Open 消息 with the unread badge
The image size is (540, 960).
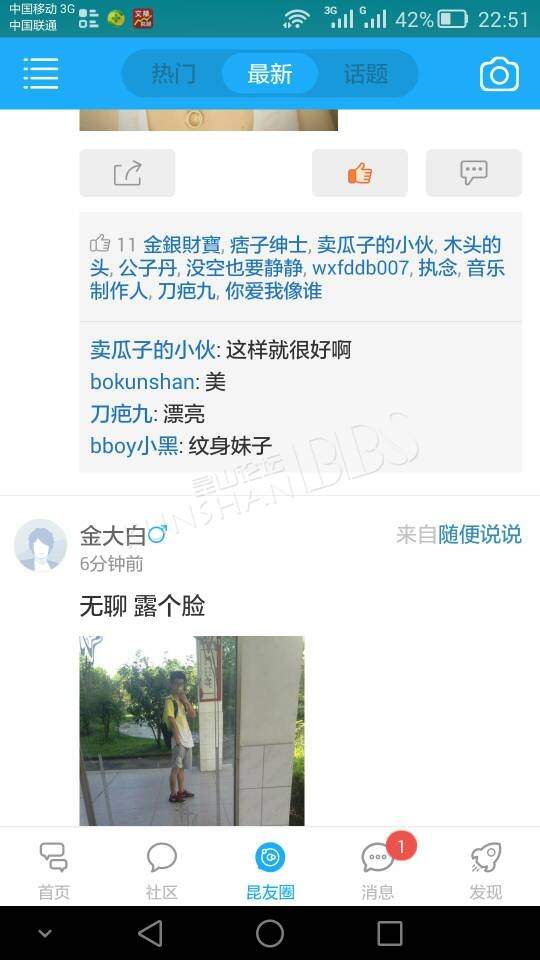[x=378, y=870]
